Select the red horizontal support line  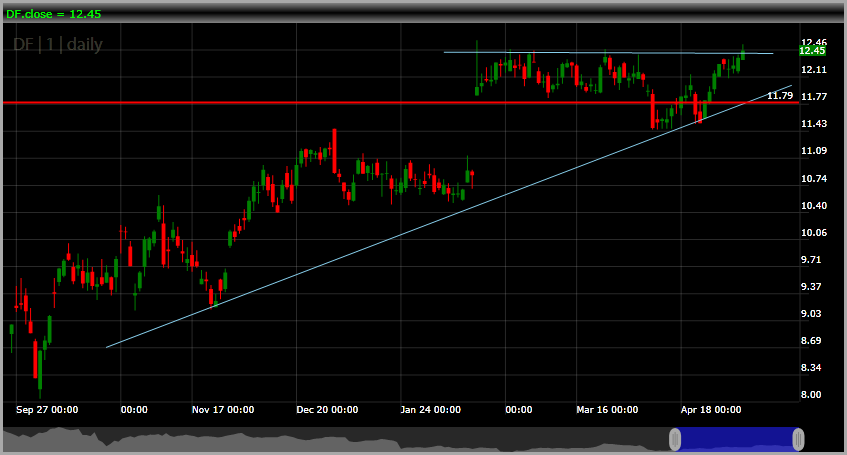coord(401,102)
